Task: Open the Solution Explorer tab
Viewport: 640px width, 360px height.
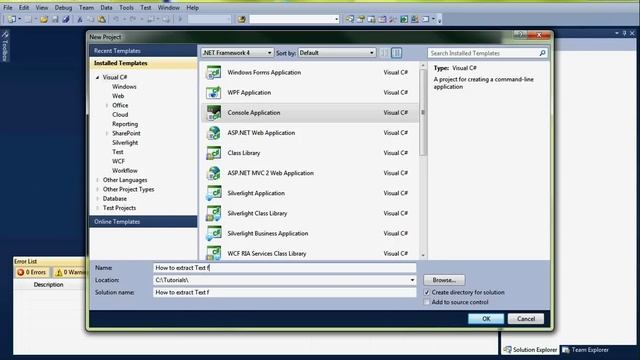Action: click(x=530, y=350)
